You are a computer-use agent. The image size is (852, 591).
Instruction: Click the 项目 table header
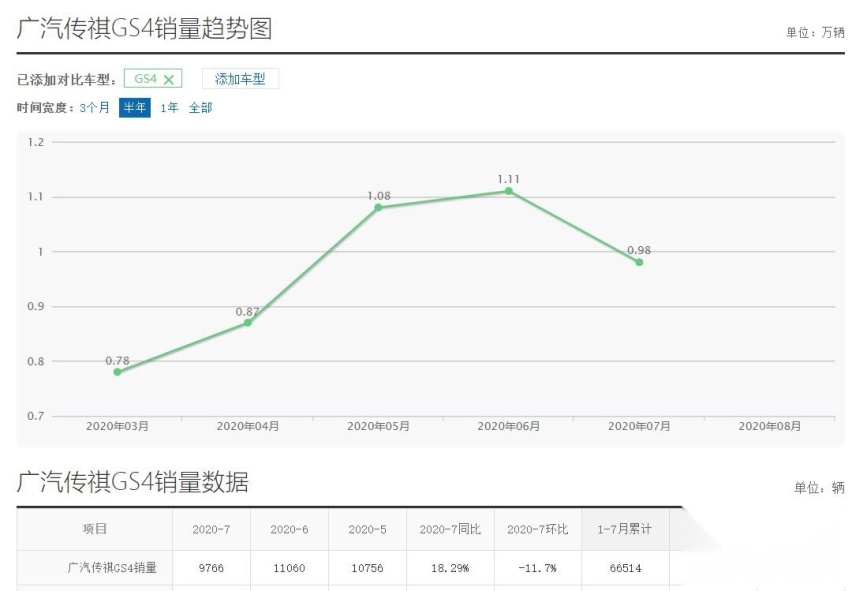(95, 529)
